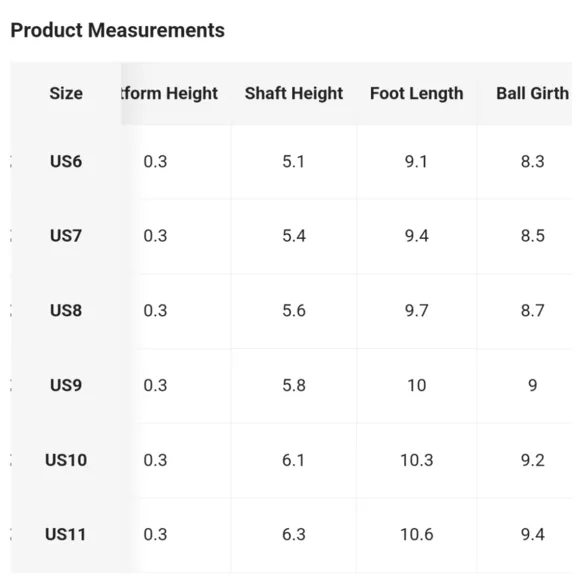
Task: Click the 6.3 shaft height cell
Action: 294,535
